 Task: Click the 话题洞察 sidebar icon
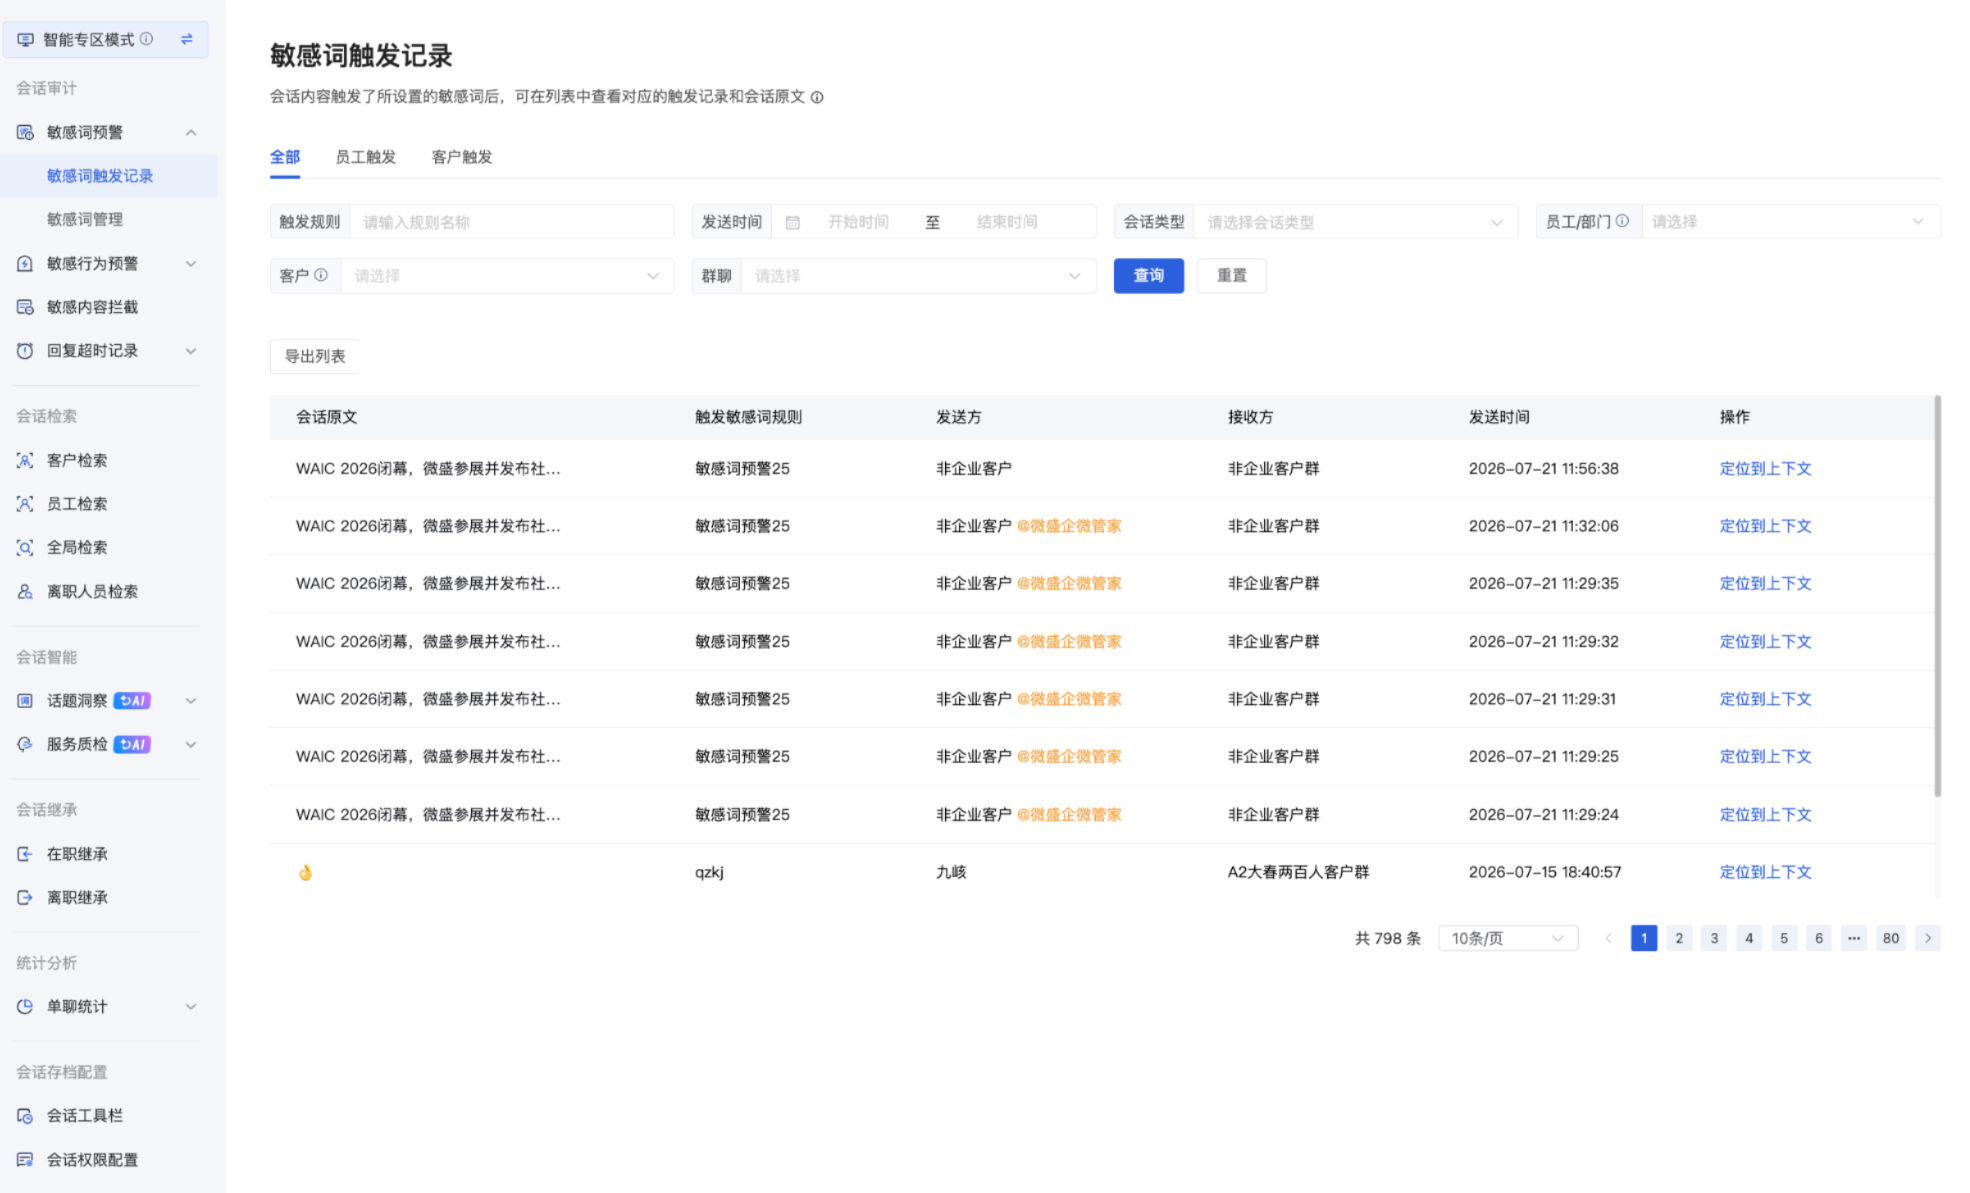[x=25, y=700]
